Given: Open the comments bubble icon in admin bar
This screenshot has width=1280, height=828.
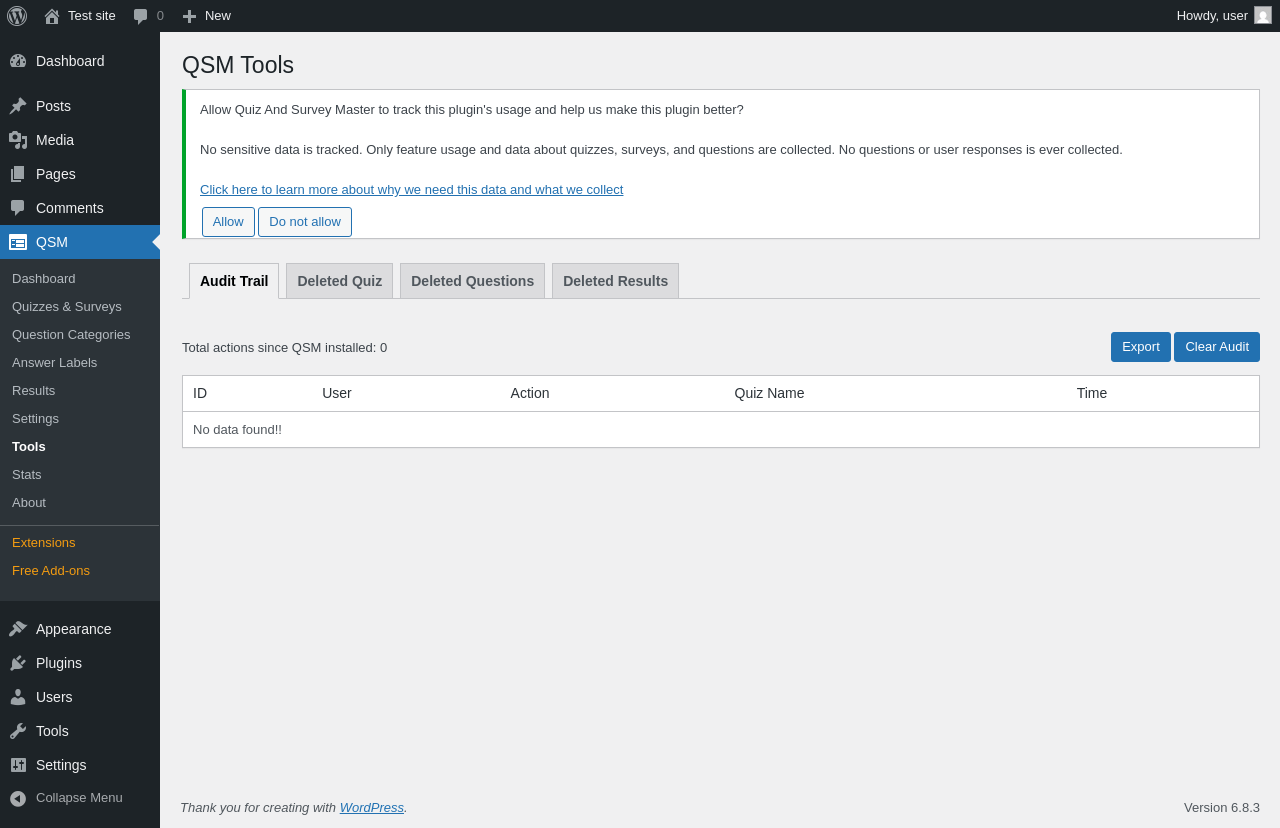Looking at the screenshot, I should click(141, 16).
